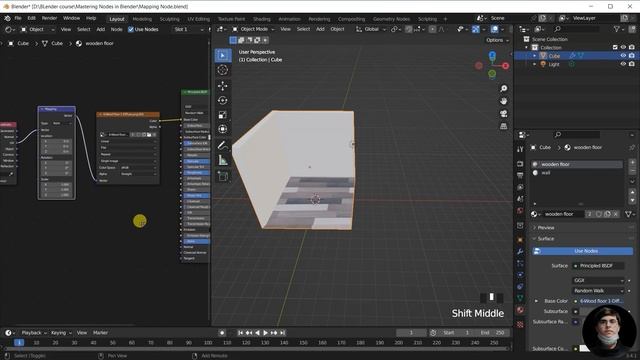The image size is (640, 360).
Task: Open the Playback dropdown in timeline
Action: click(33, 333)
